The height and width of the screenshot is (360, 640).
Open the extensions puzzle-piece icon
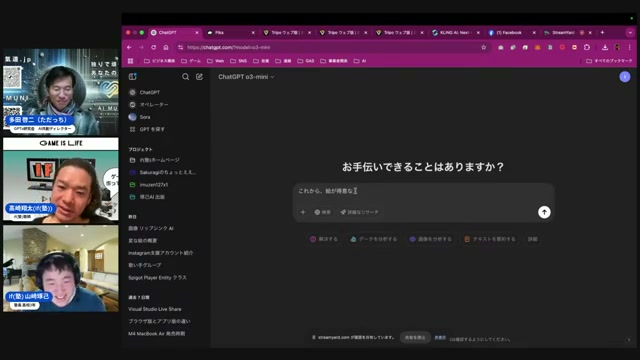pos(587,47)
